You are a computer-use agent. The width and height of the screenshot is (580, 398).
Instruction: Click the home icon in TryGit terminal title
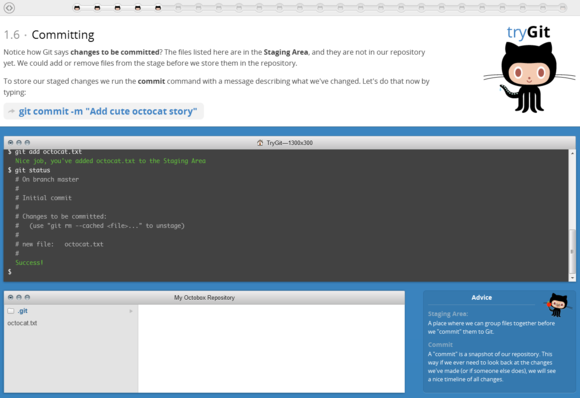click(260, 143)
